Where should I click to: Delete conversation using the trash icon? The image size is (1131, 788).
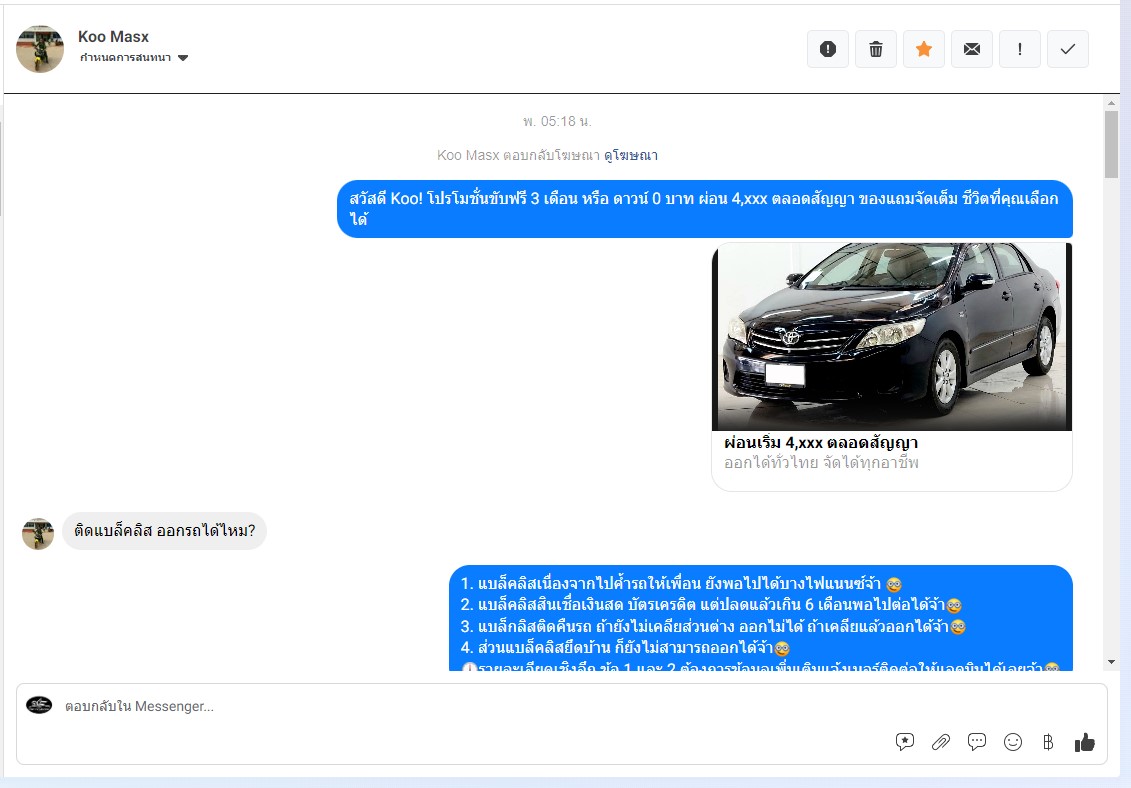(876, 49)
